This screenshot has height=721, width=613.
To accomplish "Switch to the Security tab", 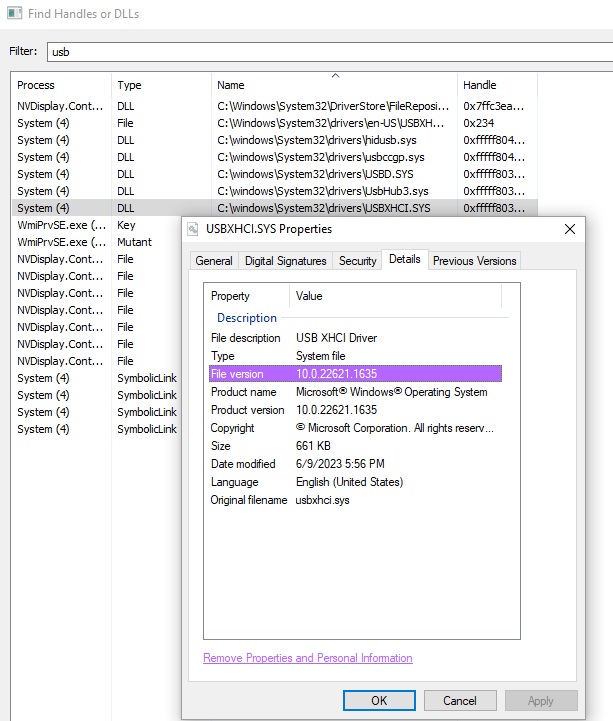I will tap(357, 261).
